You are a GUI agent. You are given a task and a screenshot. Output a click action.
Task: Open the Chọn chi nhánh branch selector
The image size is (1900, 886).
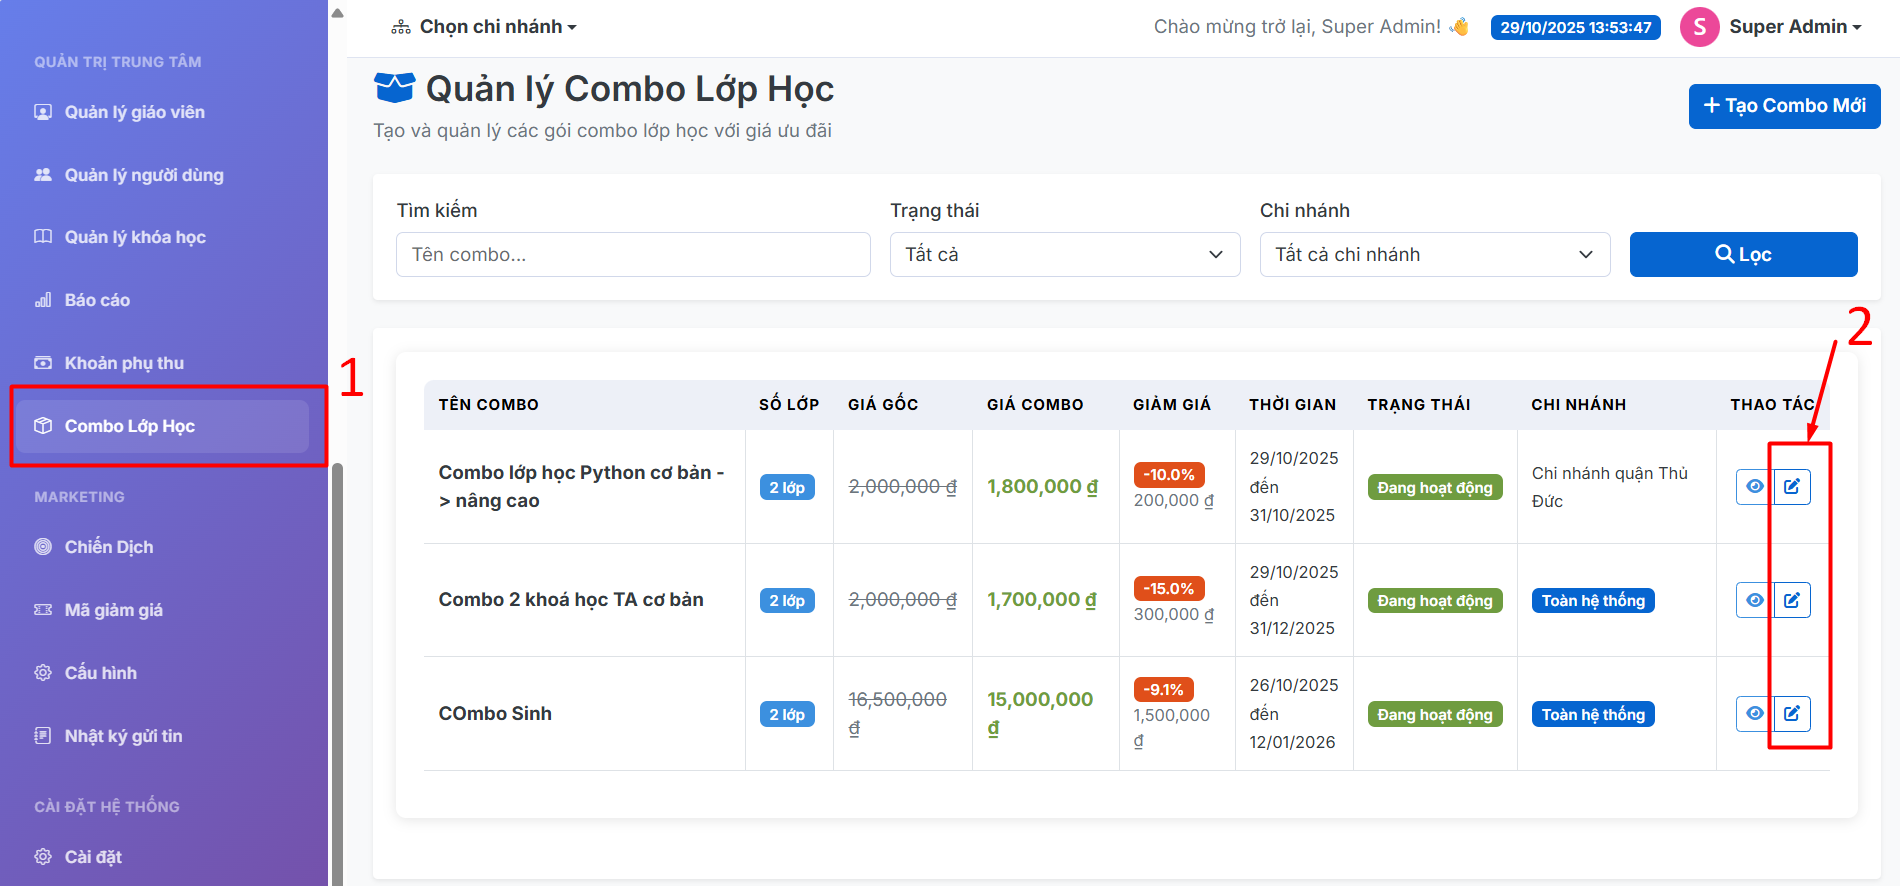pyautogui.click(x=485, y=27)
